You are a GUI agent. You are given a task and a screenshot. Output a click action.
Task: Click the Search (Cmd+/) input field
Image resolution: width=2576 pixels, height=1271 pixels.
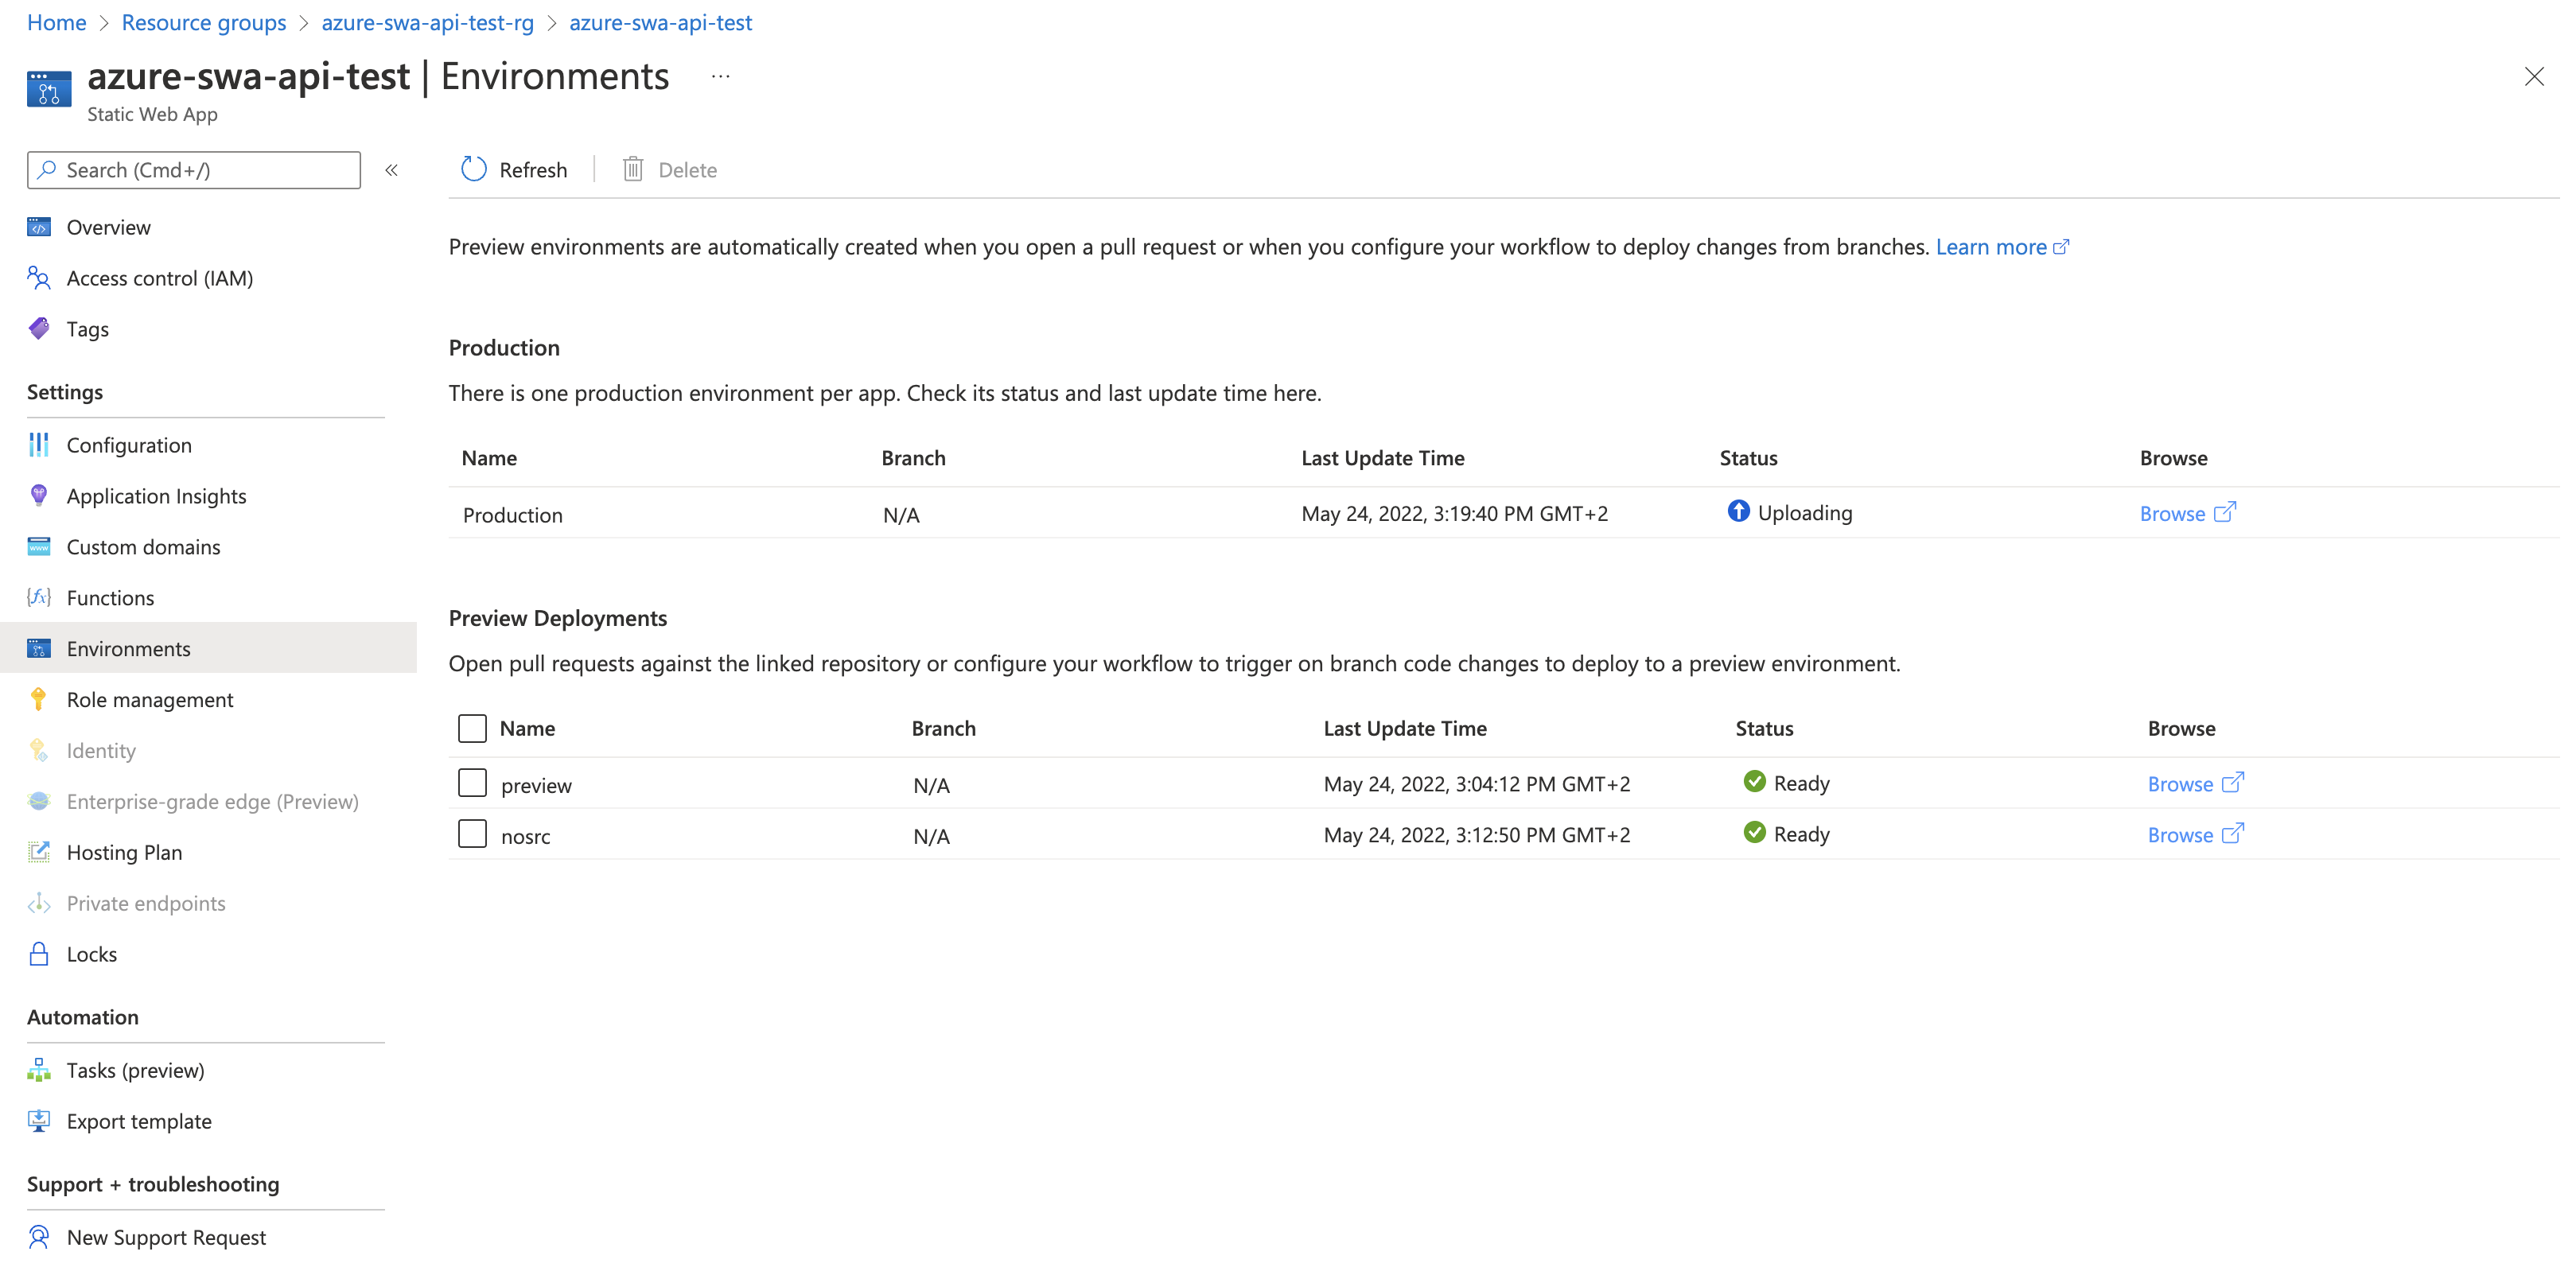coord(193,170)
